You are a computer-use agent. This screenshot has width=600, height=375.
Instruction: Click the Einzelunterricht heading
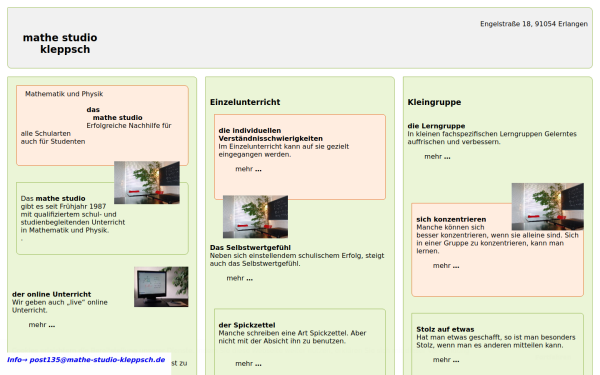point(245,102)
